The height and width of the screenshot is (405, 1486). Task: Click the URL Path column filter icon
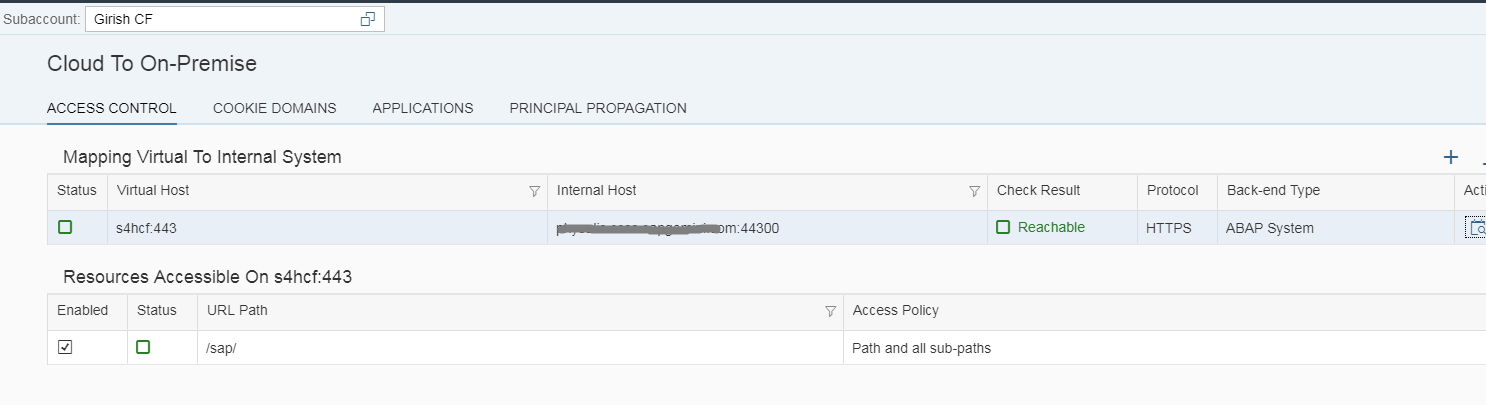pos(830,311)
